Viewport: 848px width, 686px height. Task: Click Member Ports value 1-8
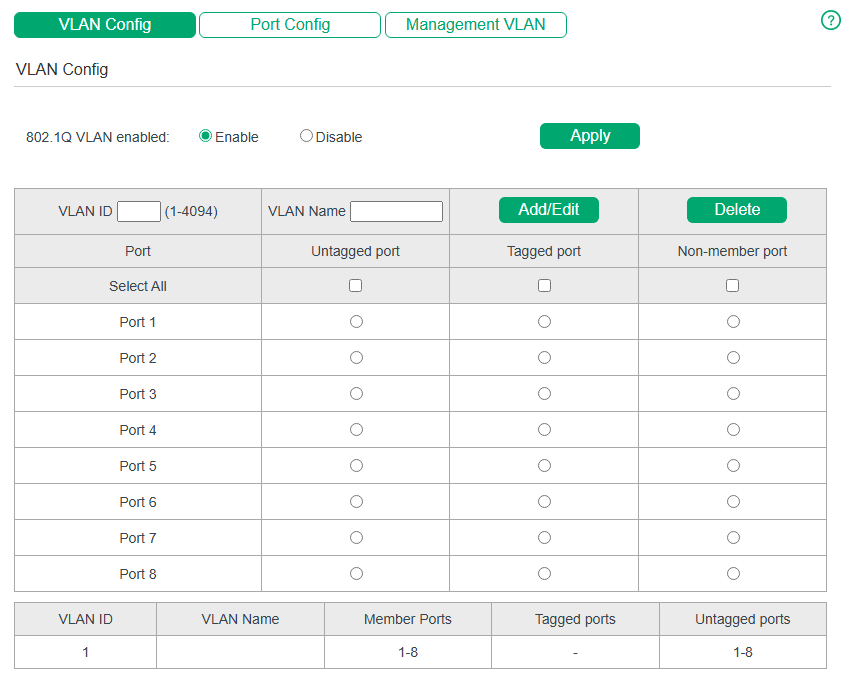[408, 652]
